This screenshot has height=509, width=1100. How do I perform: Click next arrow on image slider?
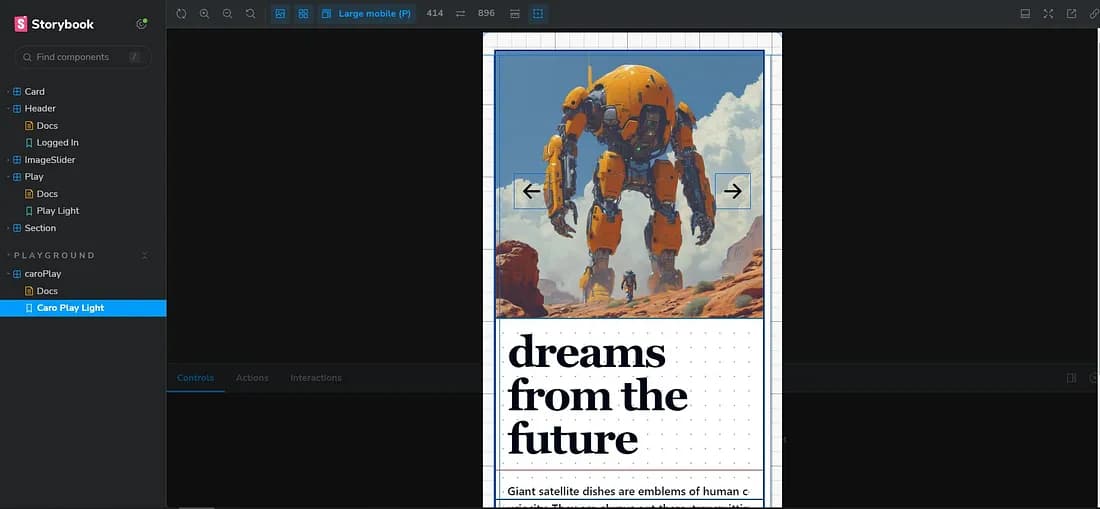coord(732,191)
